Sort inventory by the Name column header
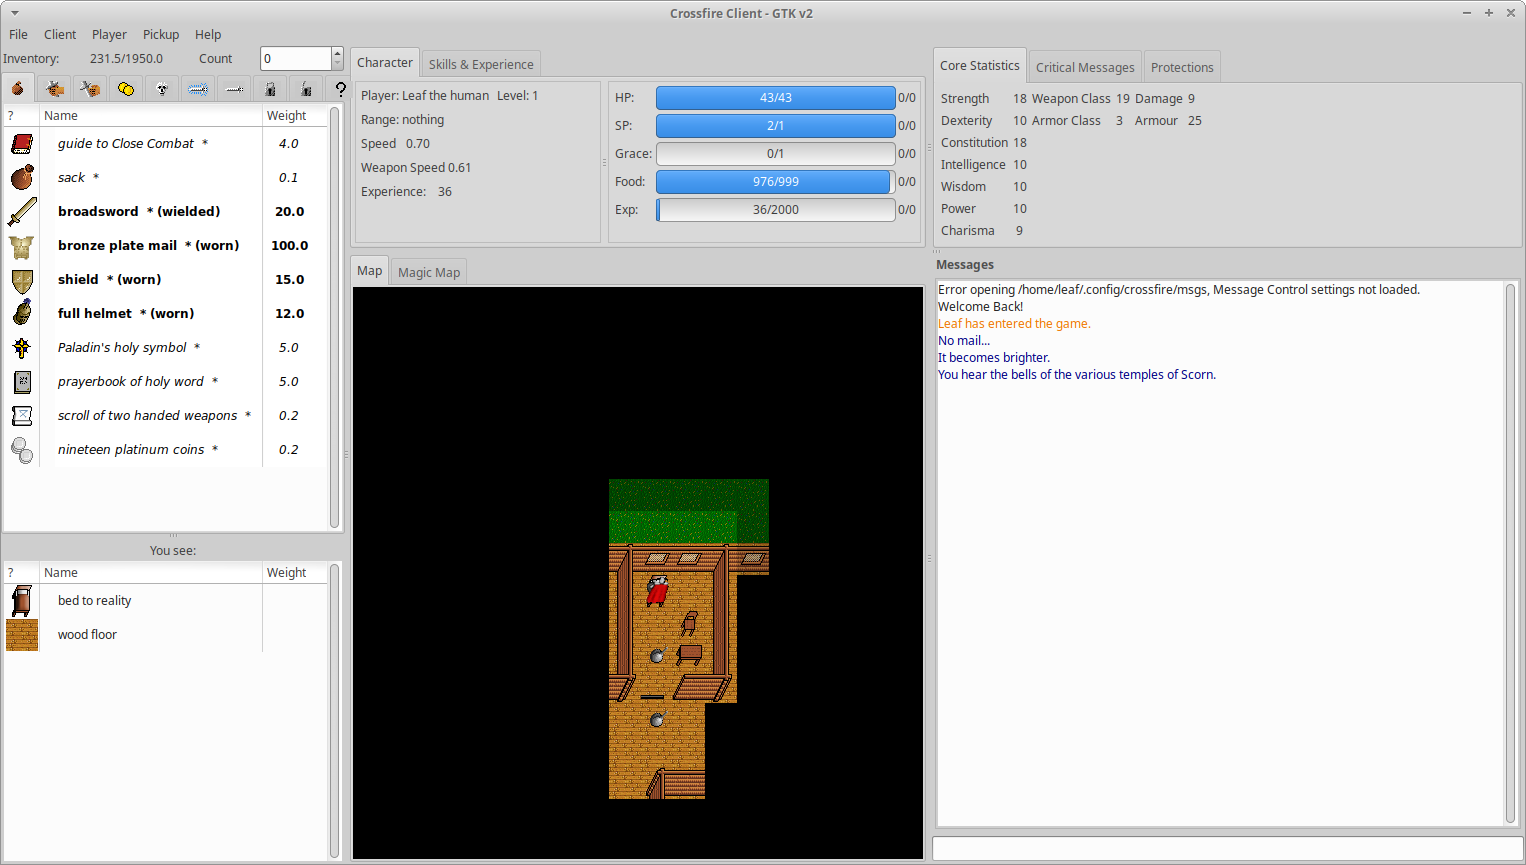The width and height of the screenshot is (1526, 865). 151,116
